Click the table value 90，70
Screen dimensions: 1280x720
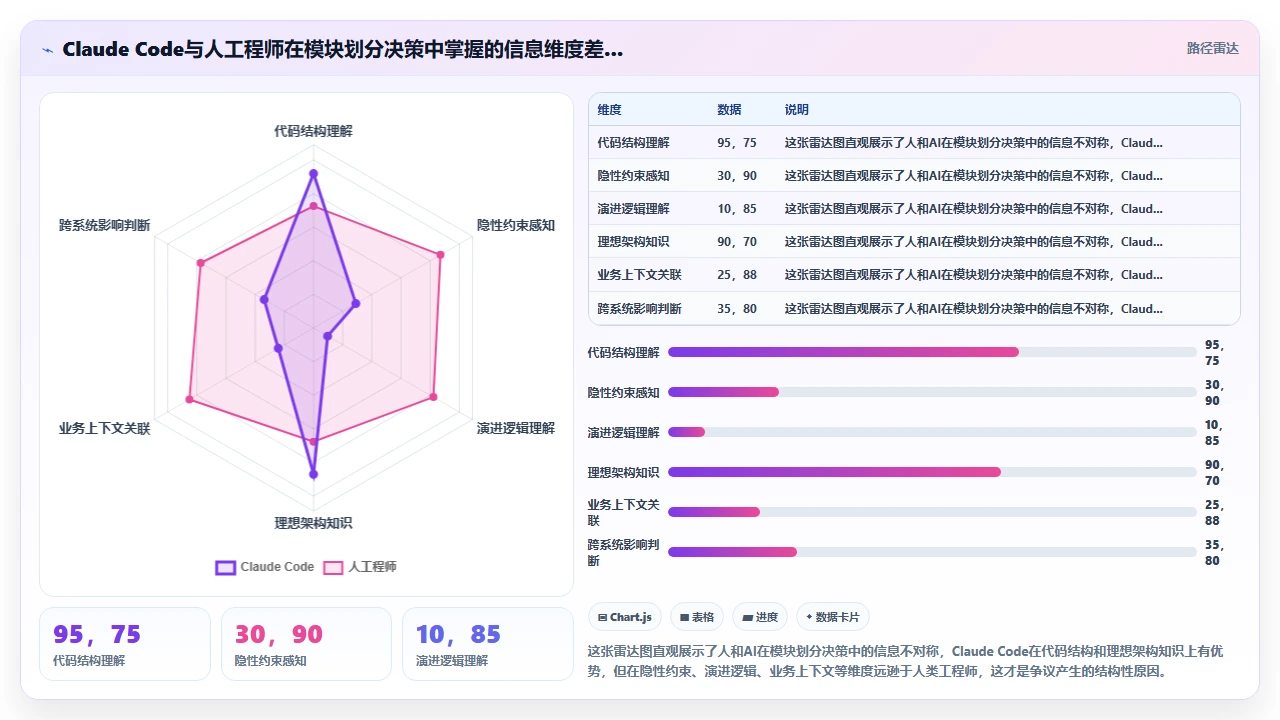tap(737, 242)
